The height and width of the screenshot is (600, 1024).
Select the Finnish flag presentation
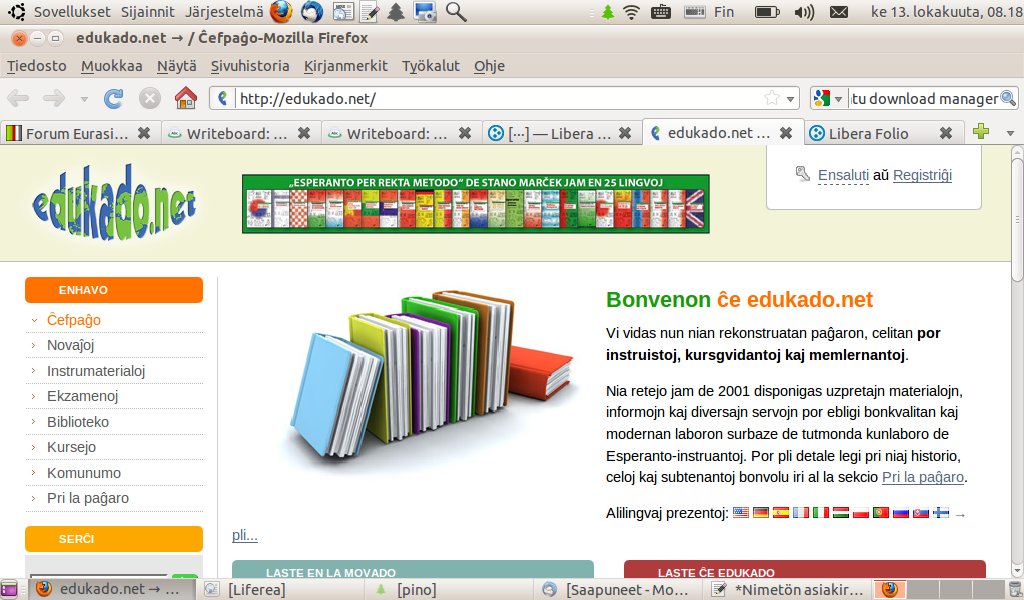click(x=941, y=513)
